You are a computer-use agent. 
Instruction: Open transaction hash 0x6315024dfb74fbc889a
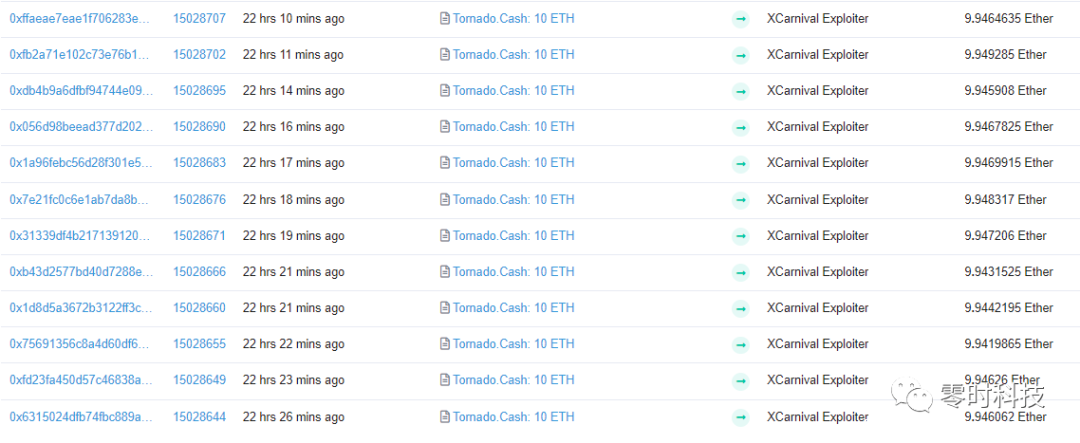pyautogui.click(x=81, y=416)
